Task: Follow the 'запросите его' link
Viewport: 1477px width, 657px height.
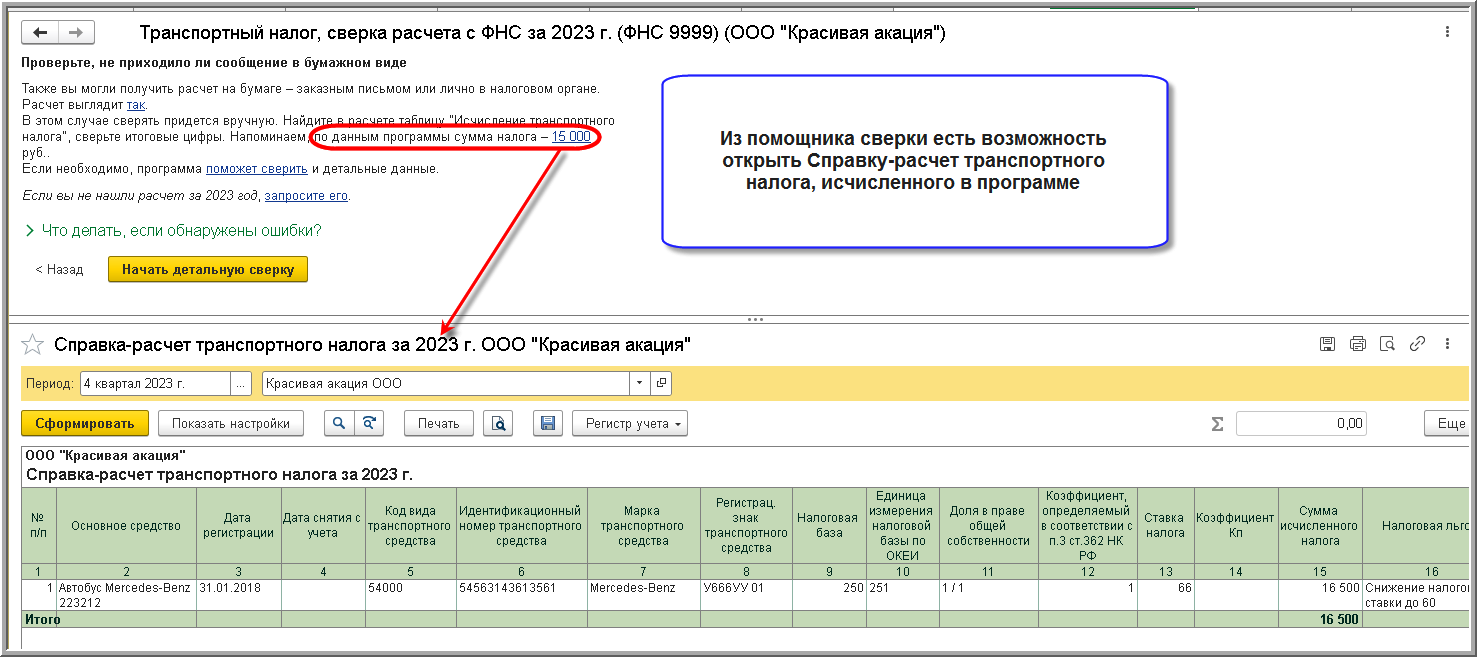Action: (x=306, y=196)
